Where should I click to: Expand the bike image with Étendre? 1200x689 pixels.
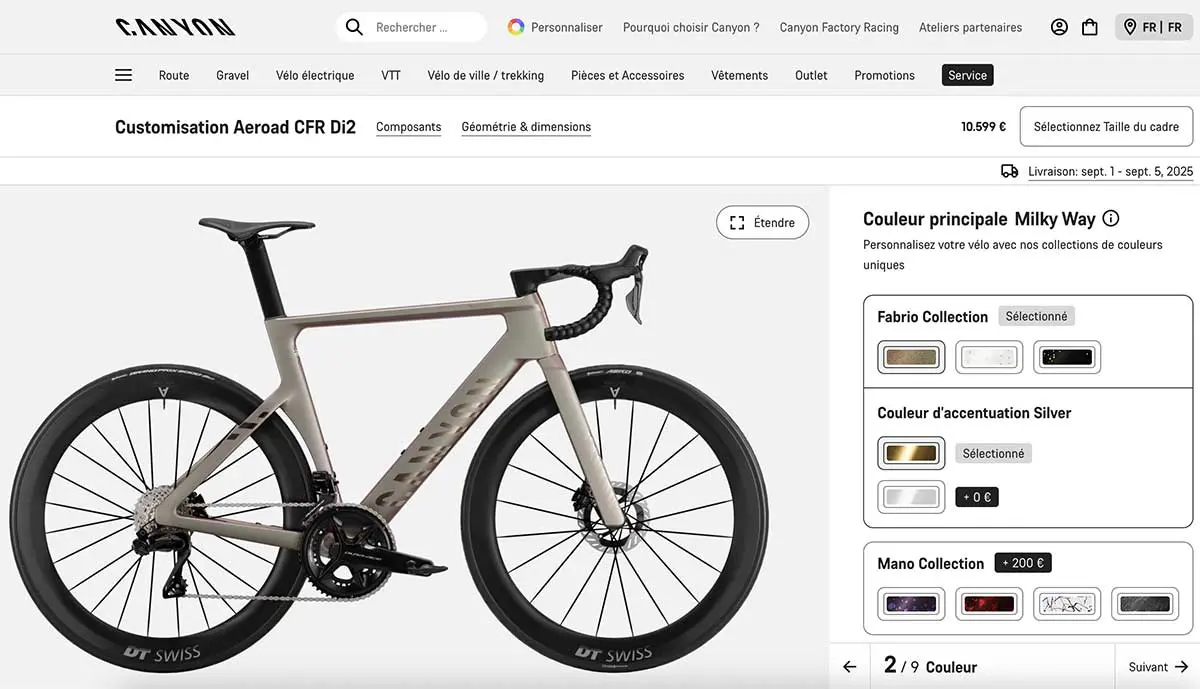[x=762, y=222]
